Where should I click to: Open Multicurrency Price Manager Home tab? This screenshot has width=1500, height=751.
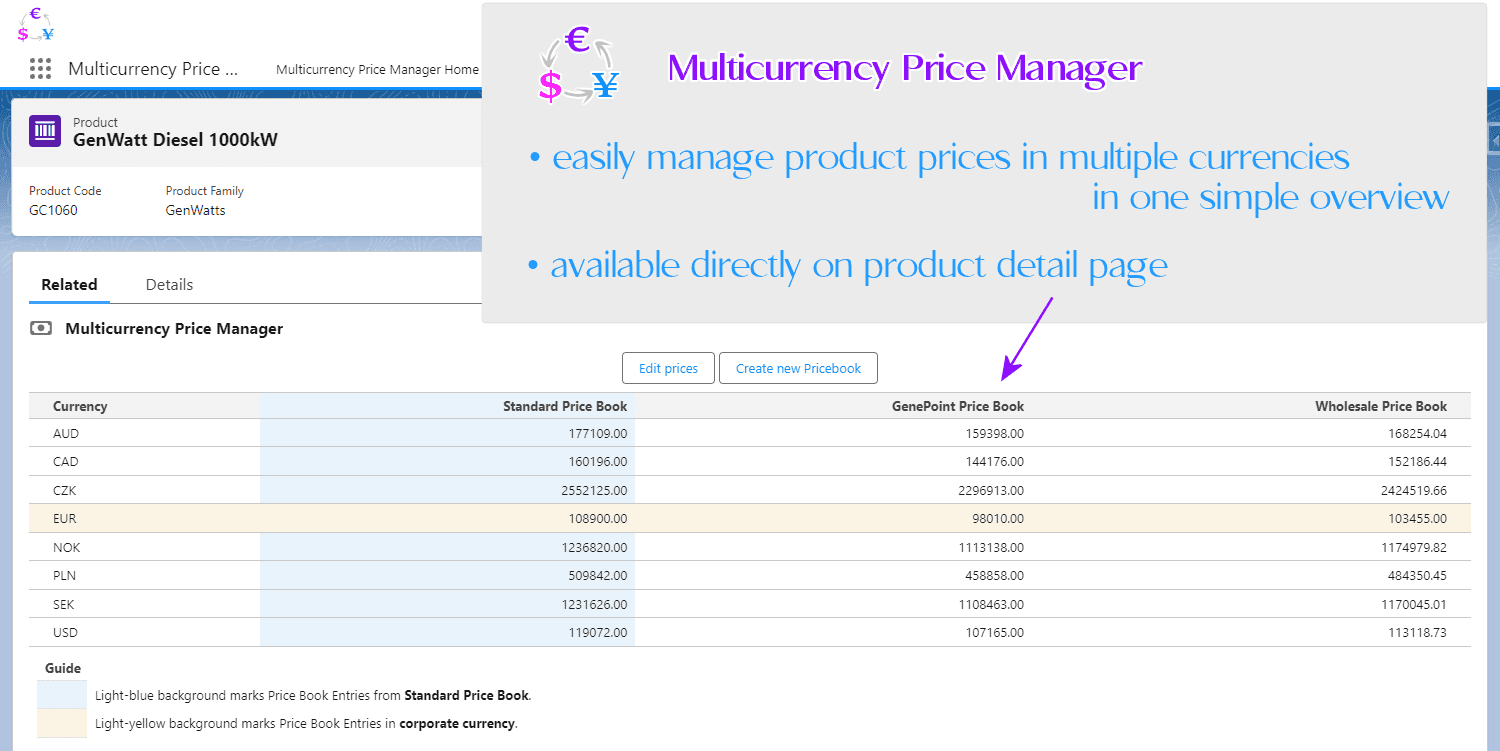[x=377, y=70]
